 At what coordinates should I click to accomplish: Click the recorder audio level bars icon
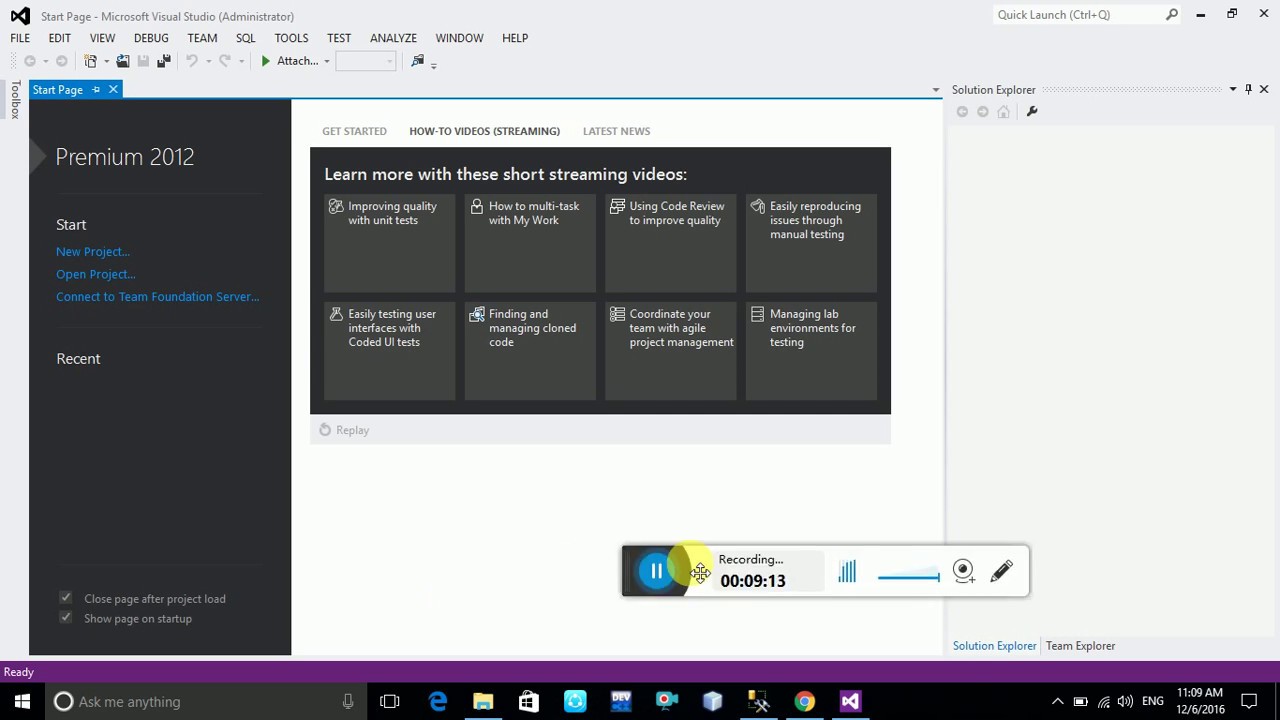point(848,571)
